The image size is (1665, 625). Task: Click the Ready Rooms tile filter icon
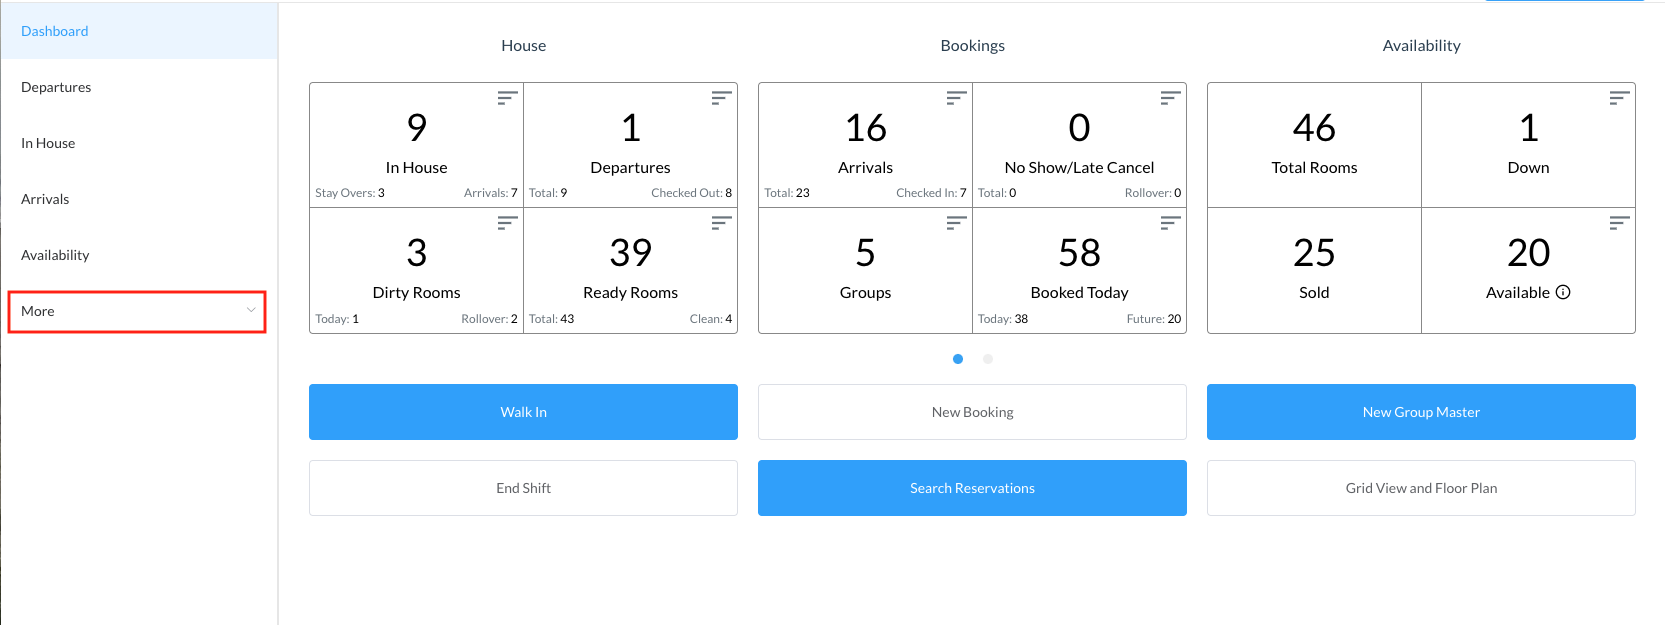pyautogui.click(x=721, y=223)
